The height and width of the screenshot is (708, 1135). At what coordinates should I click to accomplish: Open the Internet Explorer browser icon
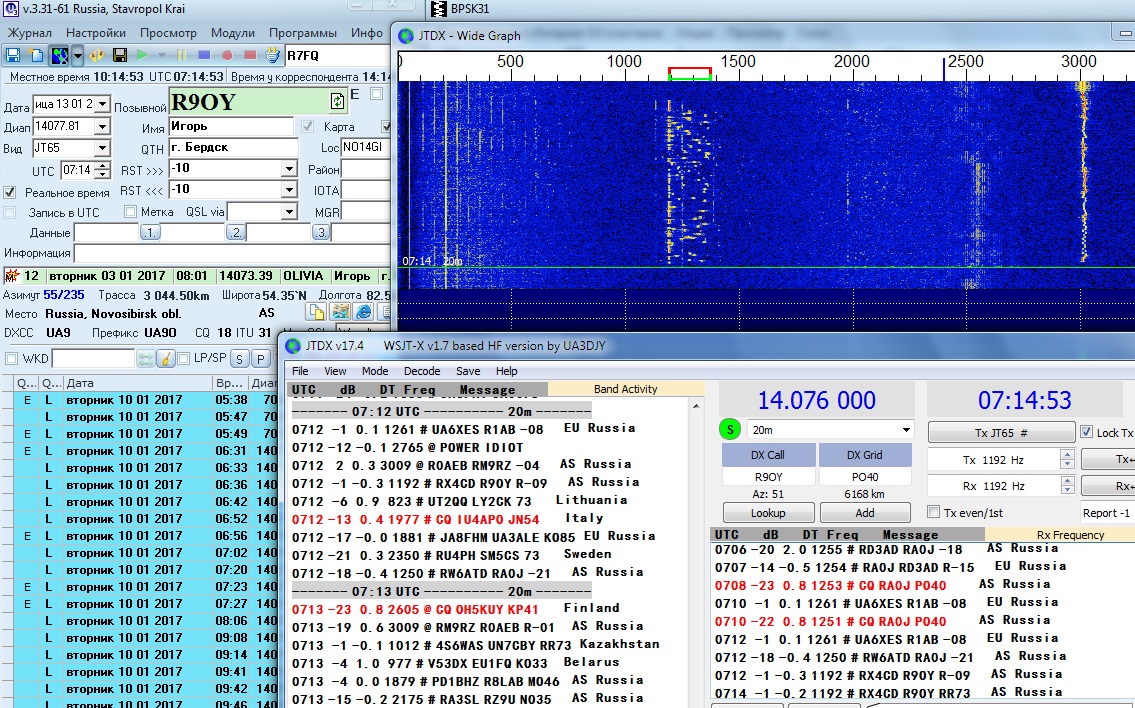[364, 312]
